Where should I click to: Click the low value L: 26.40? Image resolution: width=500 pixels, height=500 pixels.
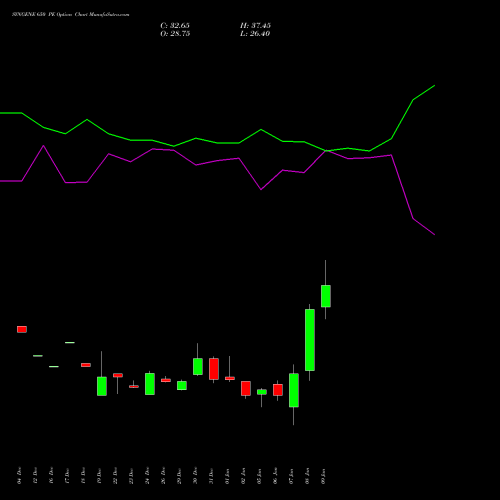click(x=255, y=34)
